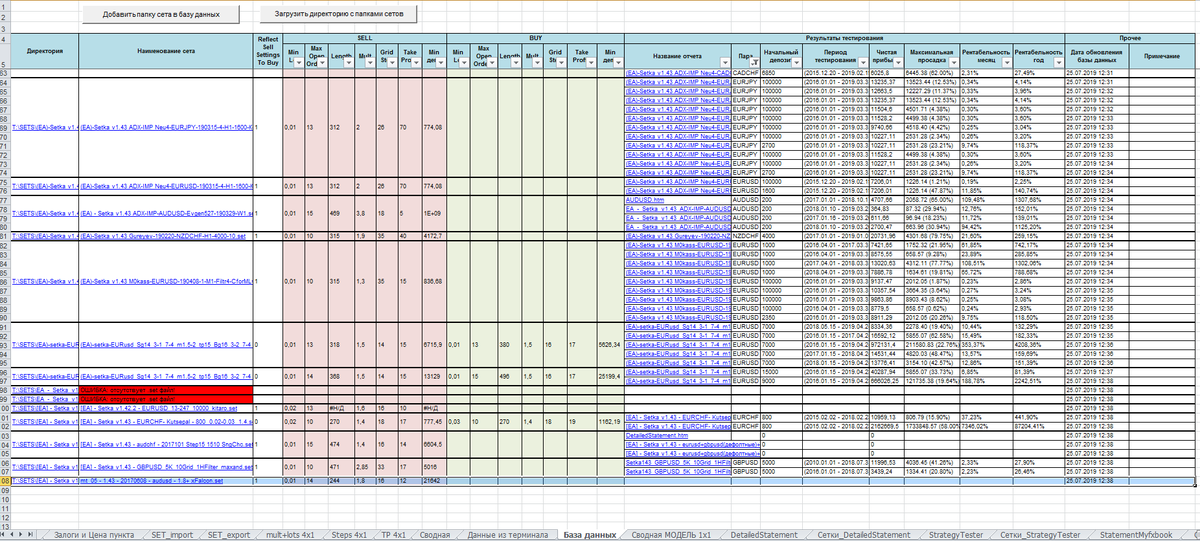Image resolution: width=1200 pixels, height=541 pixels.
Task: Open 'Максимальная просадка' filter dropdown
Action: pos(953,62)
